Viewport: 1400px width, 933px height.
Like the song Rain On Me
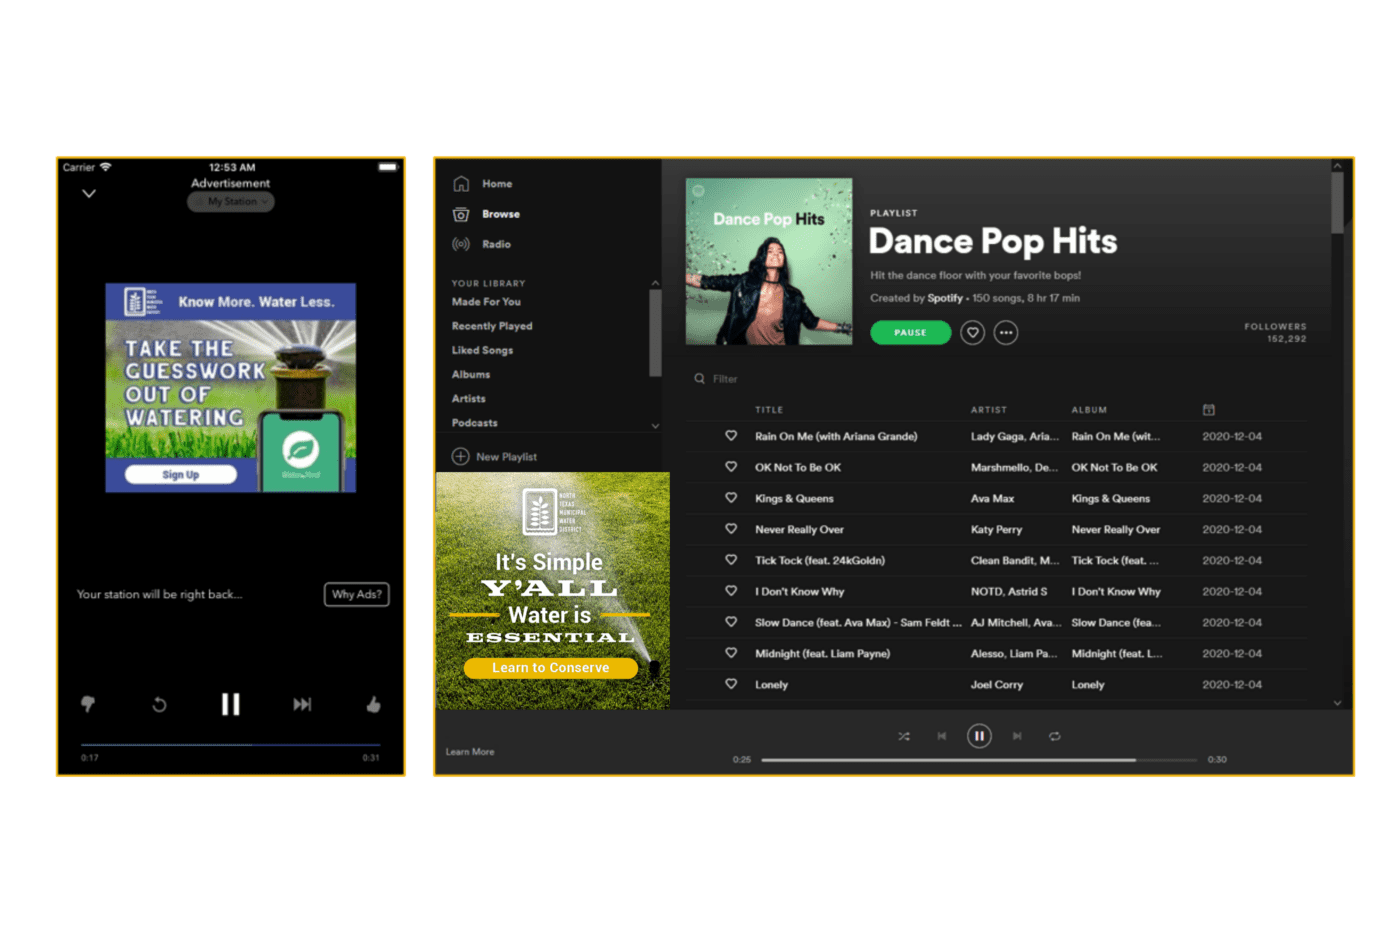pos(731,436)
